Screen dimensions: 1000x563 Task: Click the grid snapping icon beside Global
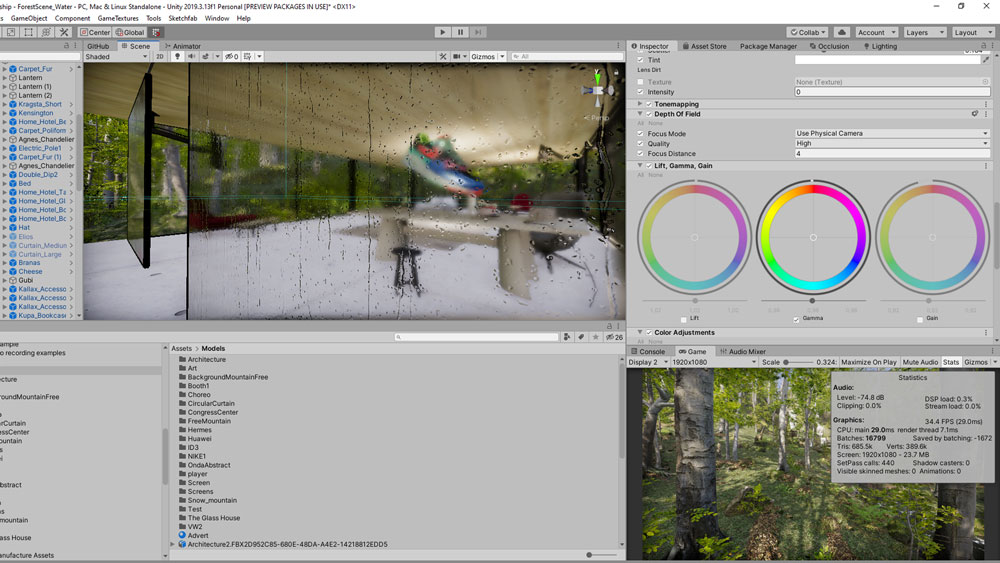click(x=156, y=32)
